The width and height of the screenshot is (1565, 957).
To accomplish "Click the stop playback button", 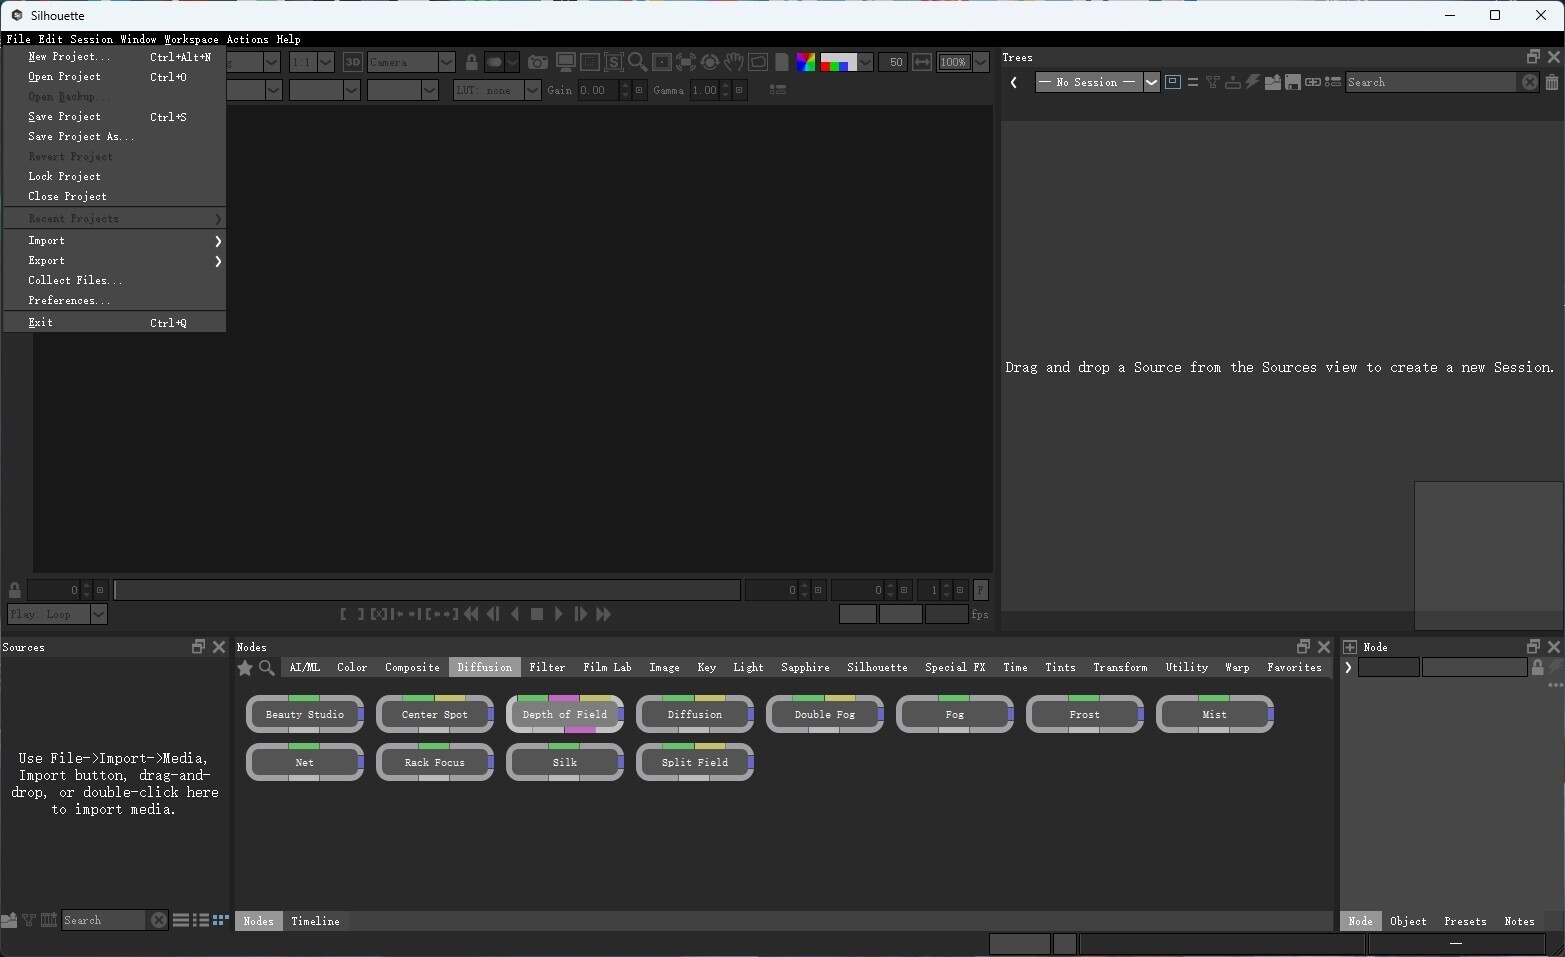I will click(537, 614).
